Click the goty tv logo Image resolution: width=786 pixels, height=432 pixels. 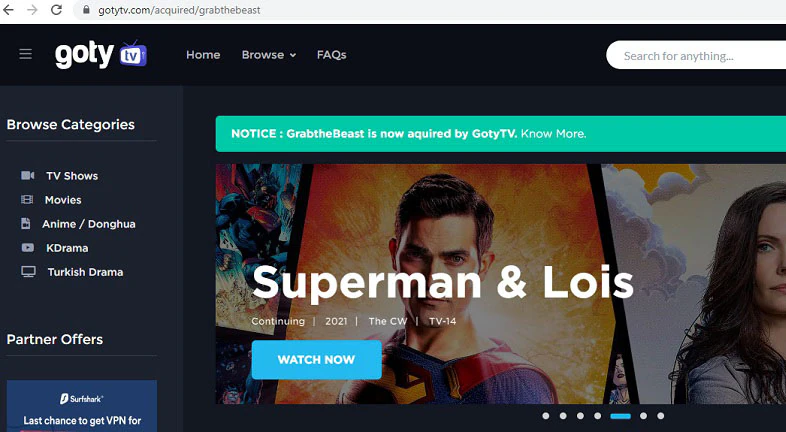(101, 54)
